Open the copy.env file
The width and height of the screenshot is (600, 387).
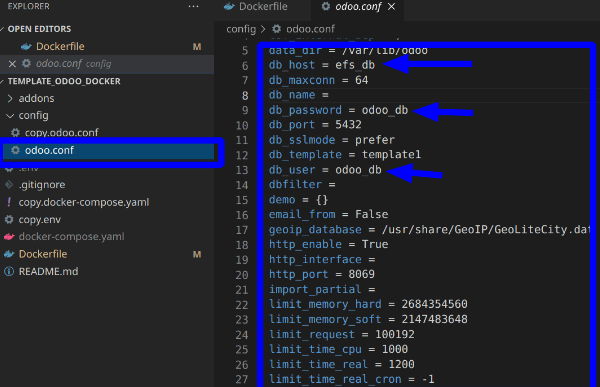tap(40, 219)
